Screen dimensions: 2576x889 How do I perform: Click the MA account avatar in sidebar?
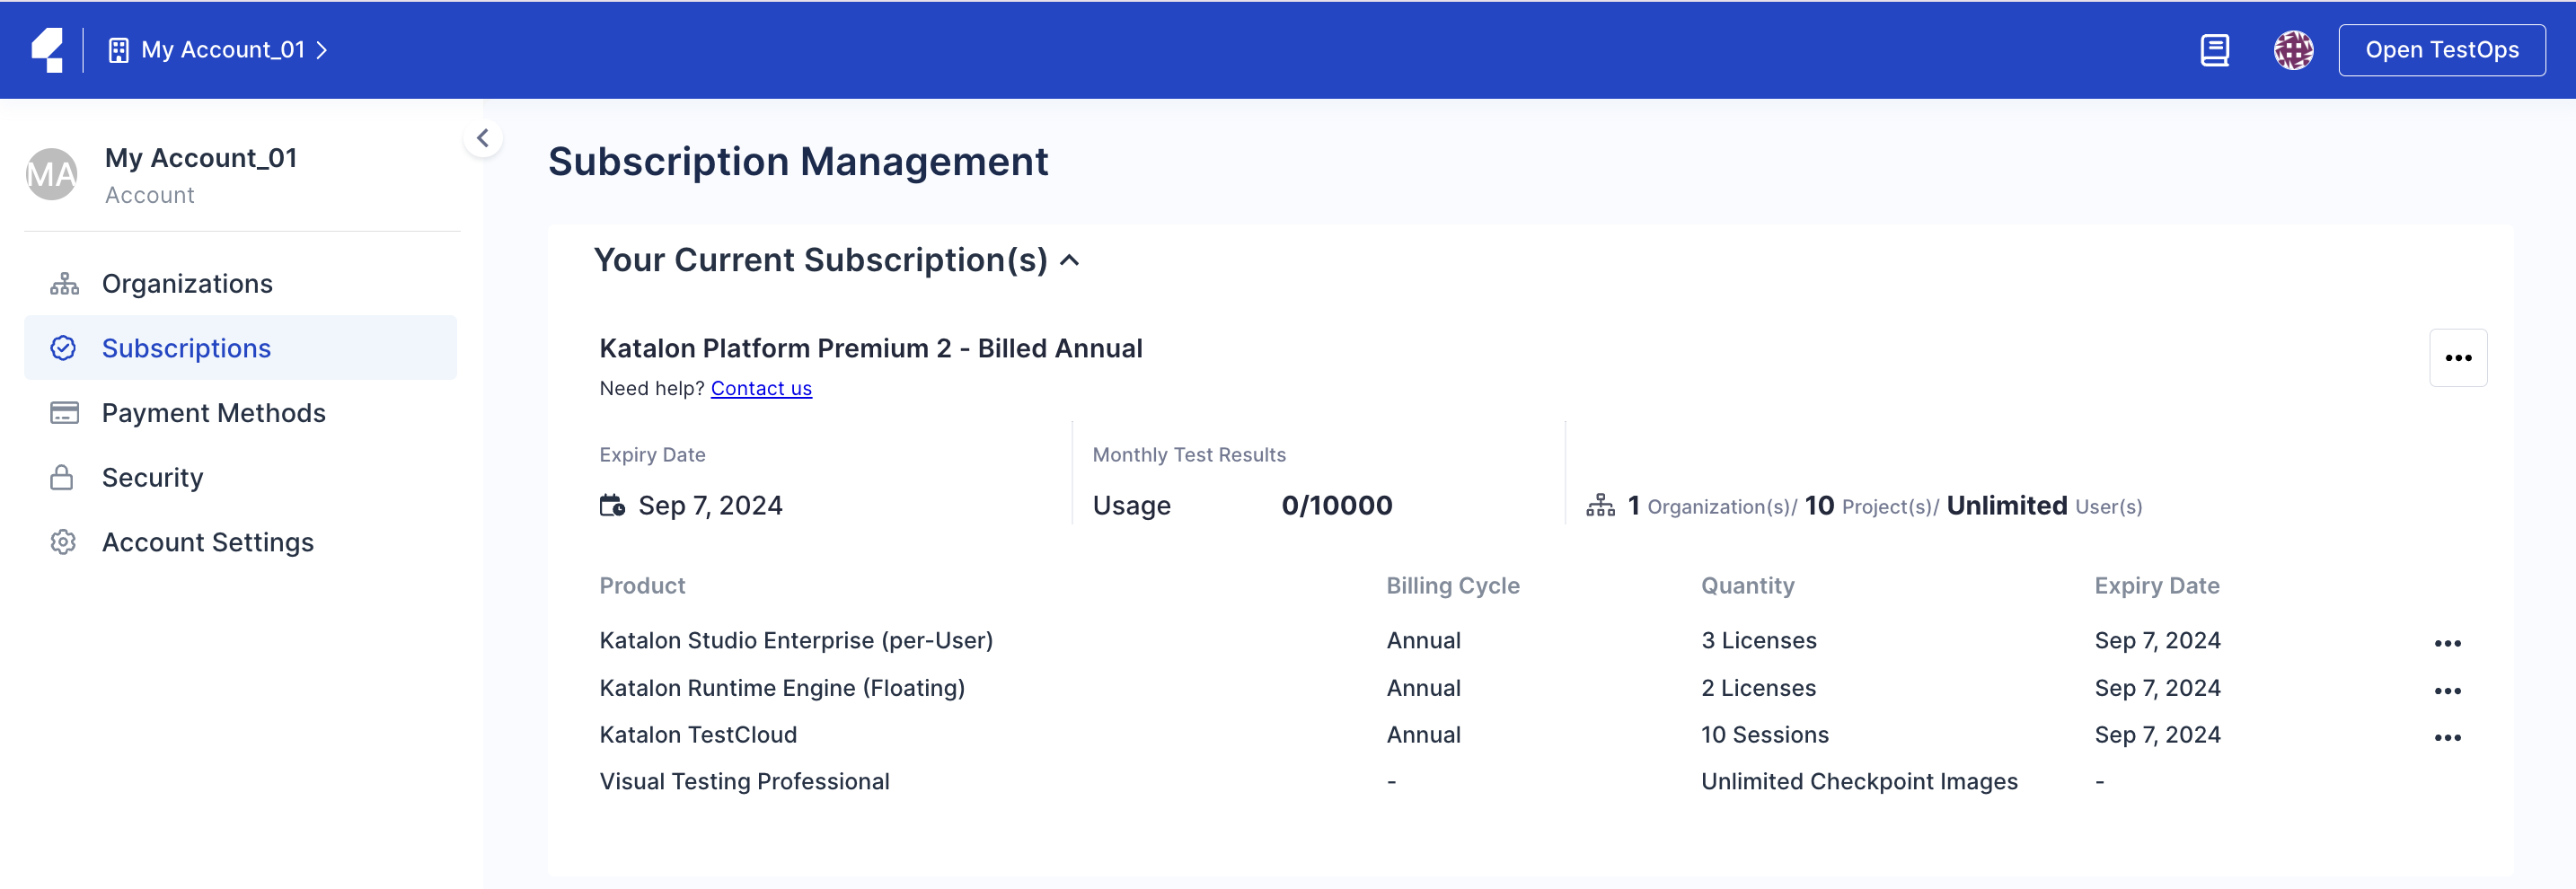pyautogui.click(x=52, y=175)
